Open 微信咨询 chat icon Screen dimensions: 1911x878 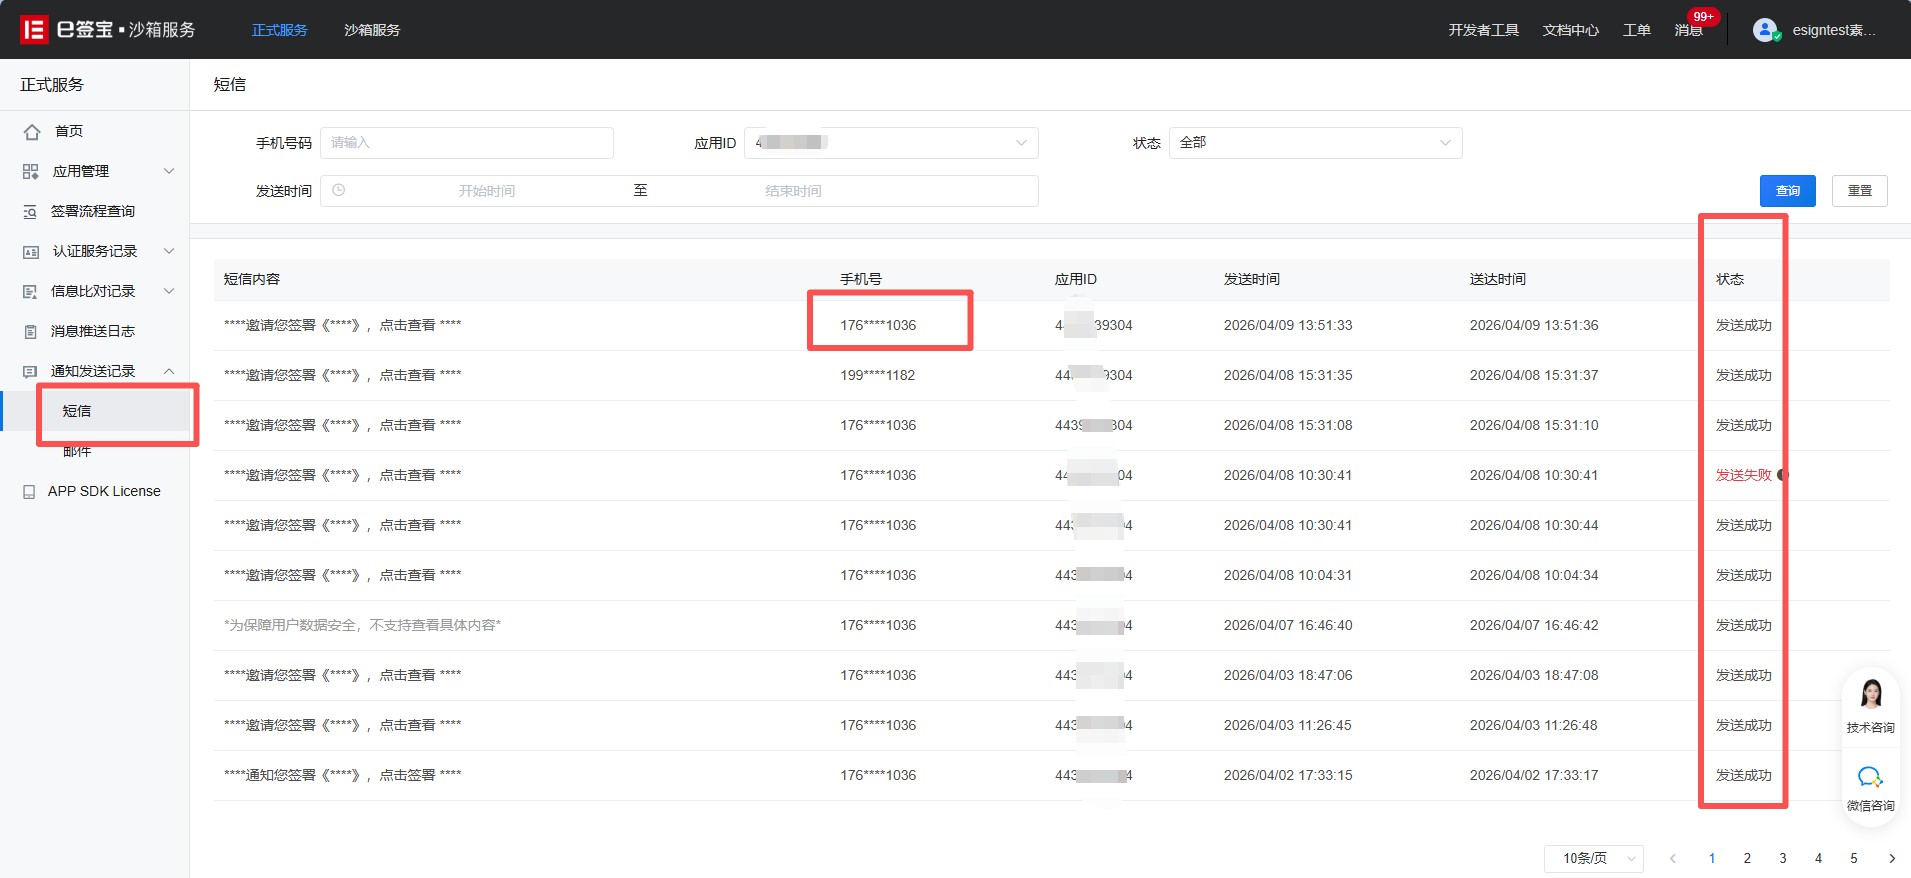(x=1870, y=777)
